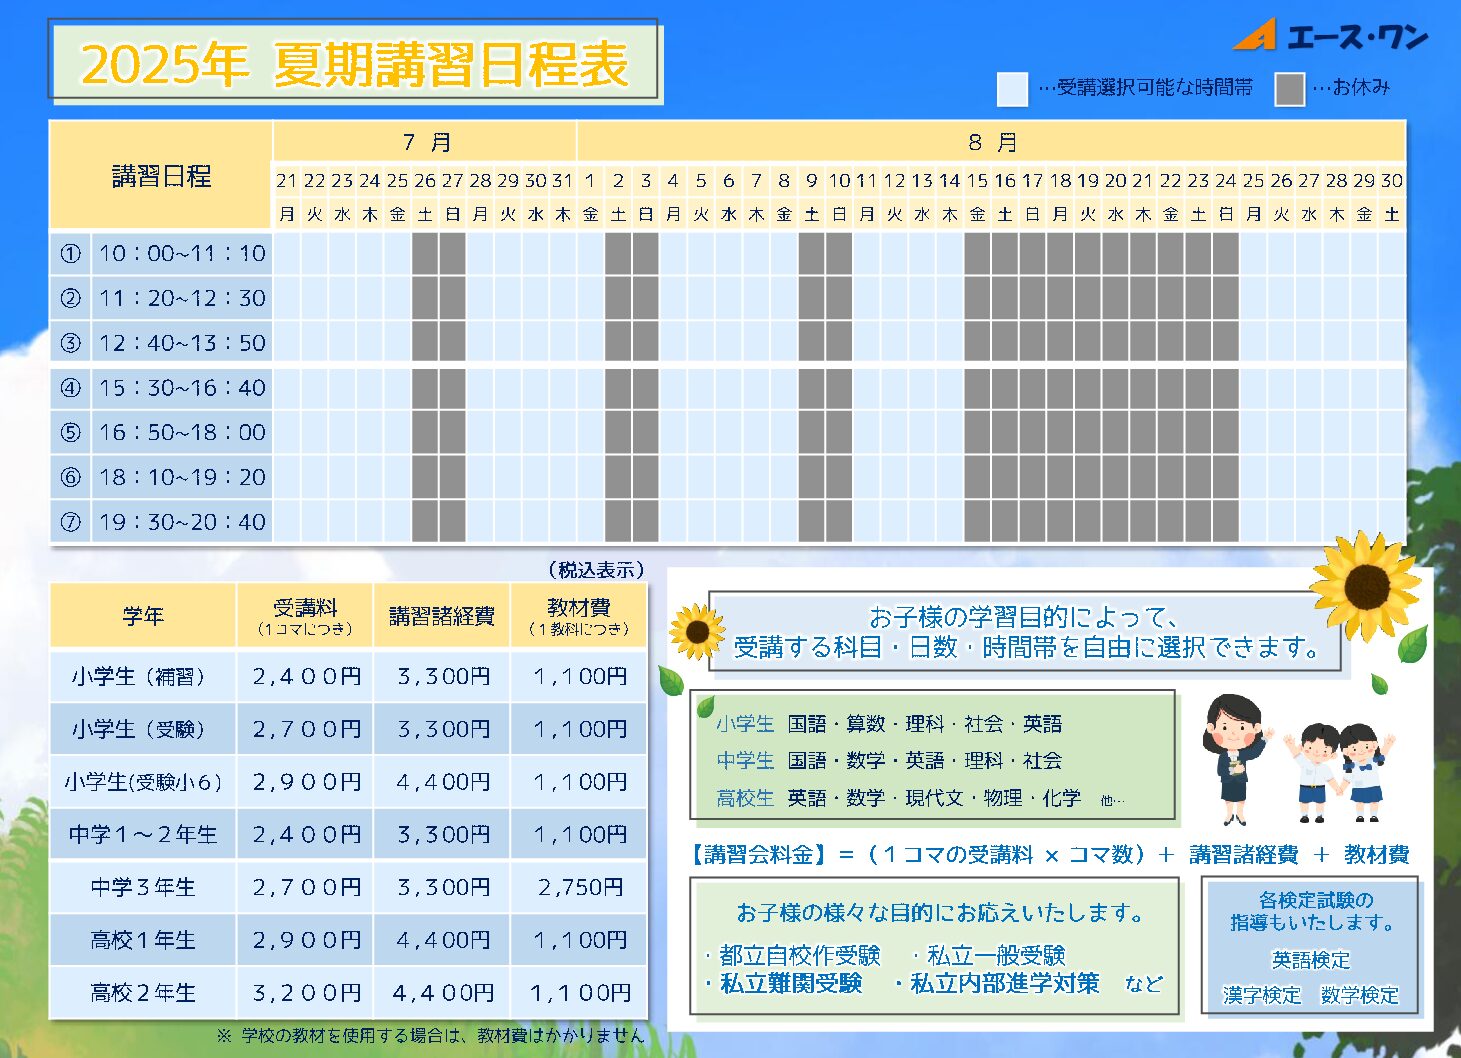Image resolution: width=1461 pixels, height=1058 pixels.
Task: Click the 3,200円 fee for 高校2年生
Action: point(305,993)
